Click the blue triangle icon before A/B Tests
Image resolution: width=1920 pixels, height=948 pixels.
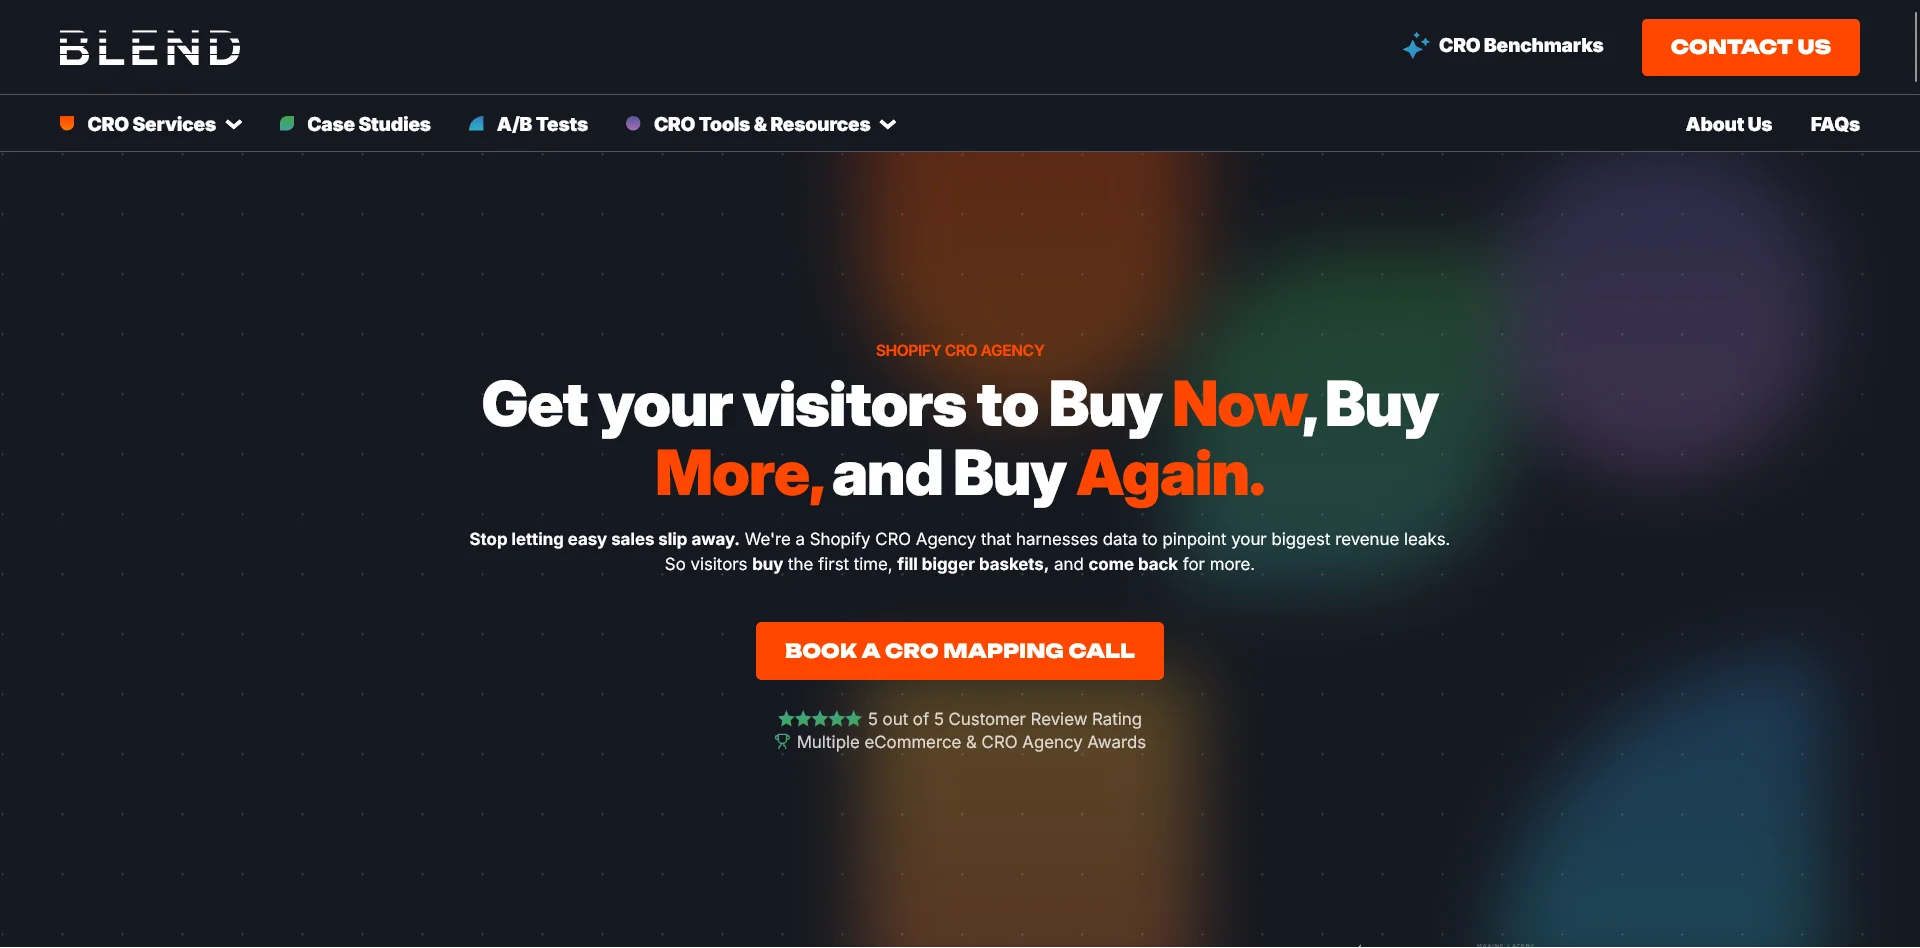477,124
